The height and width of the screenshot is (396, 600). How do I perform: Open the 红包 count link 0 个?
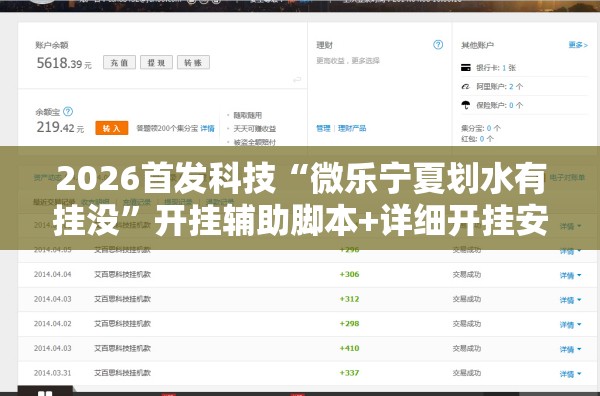[487, 139]
